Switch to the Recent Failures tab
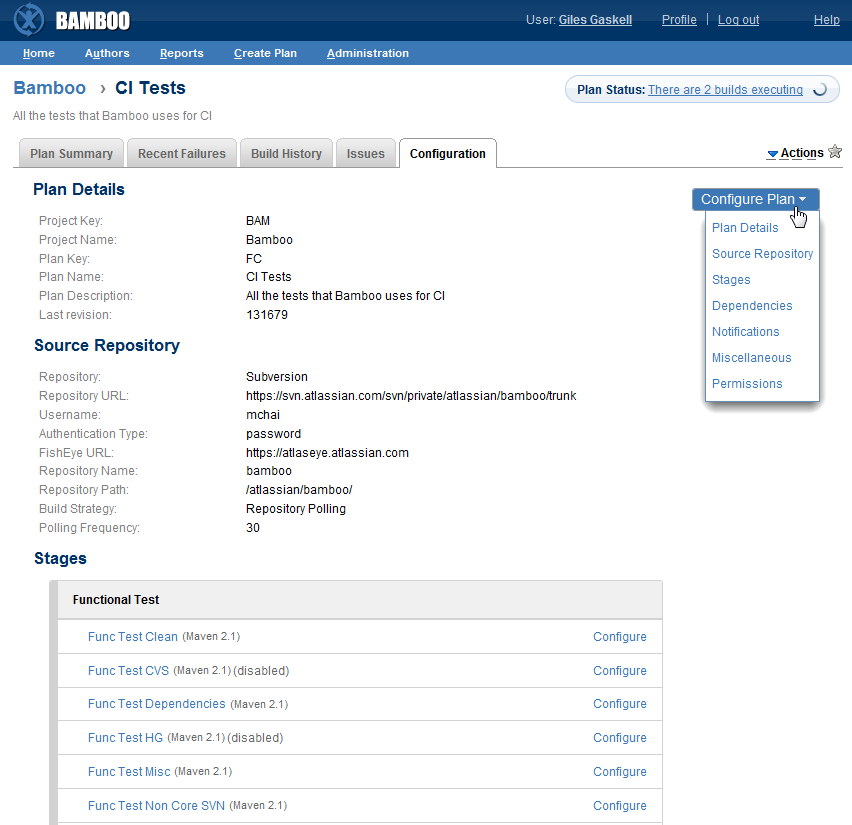 coord(181,154)
